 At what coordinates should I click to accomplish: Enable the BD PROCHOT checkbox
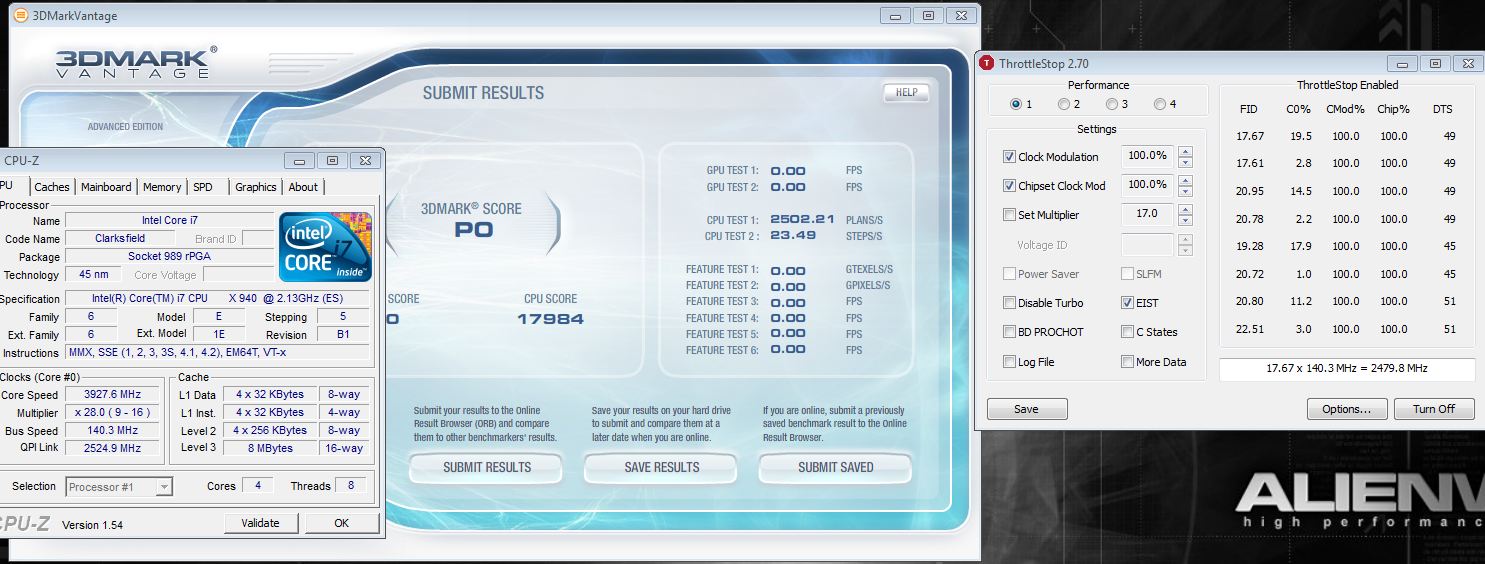click(1009, 332)
